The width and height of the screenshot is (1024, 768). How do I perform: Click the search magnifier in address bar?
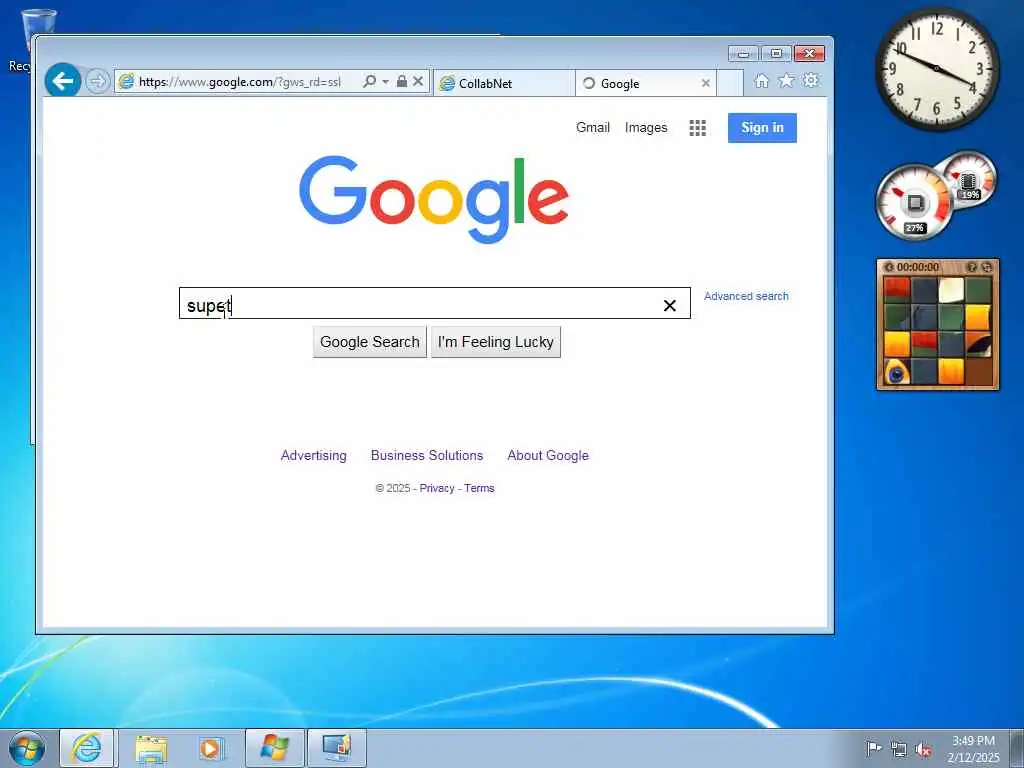pyautogui.click(x=370, y=82)
